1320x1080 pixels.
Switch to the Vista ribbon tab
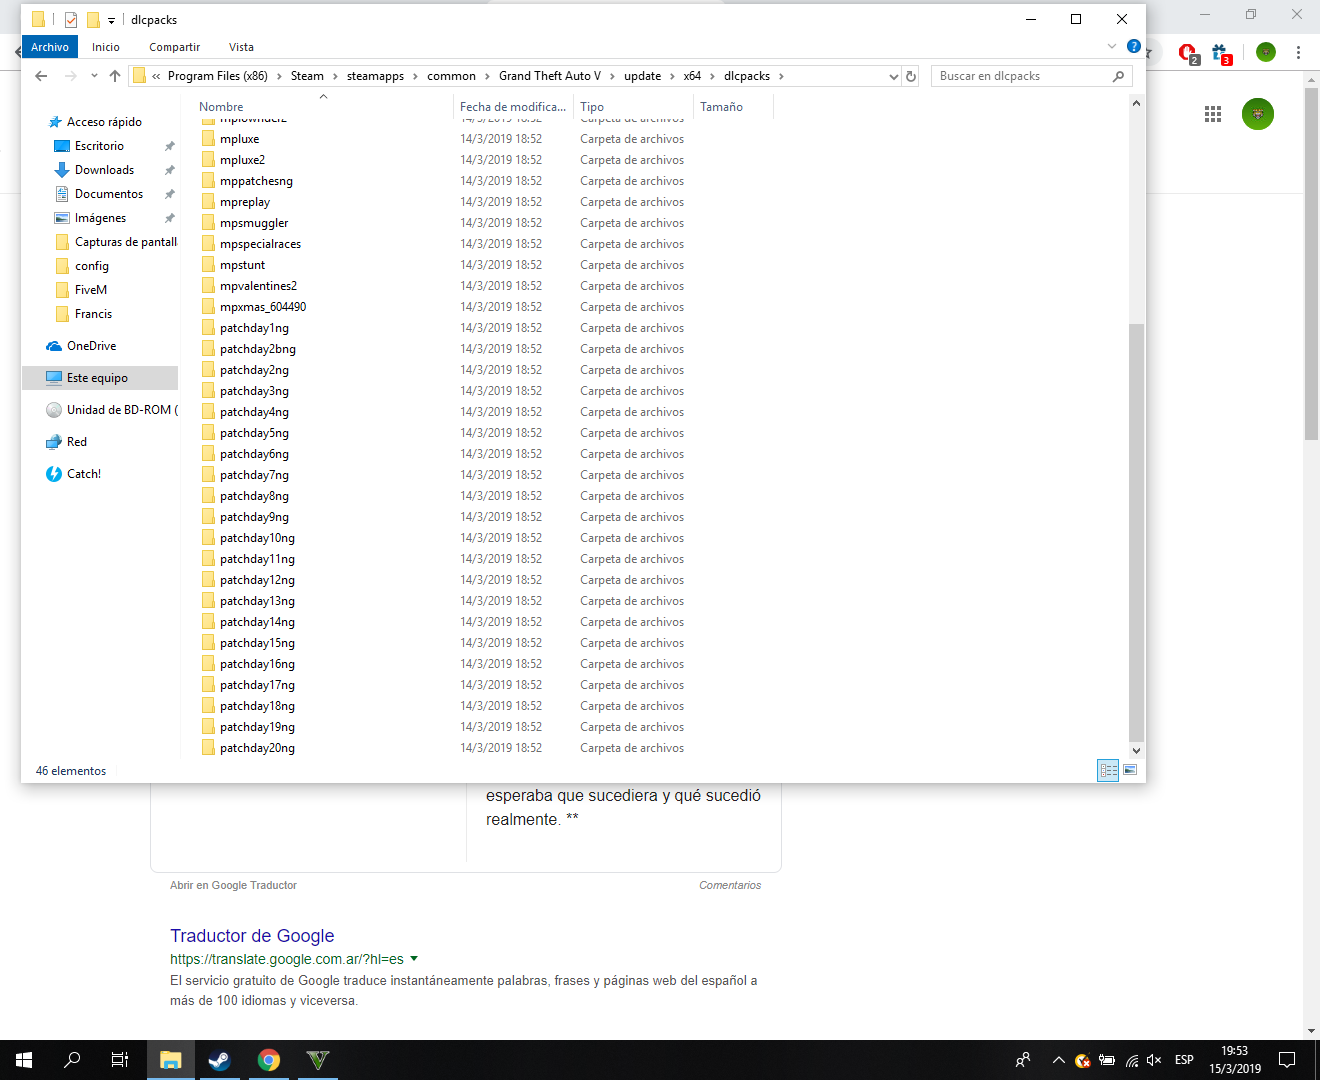pos(241,47)
